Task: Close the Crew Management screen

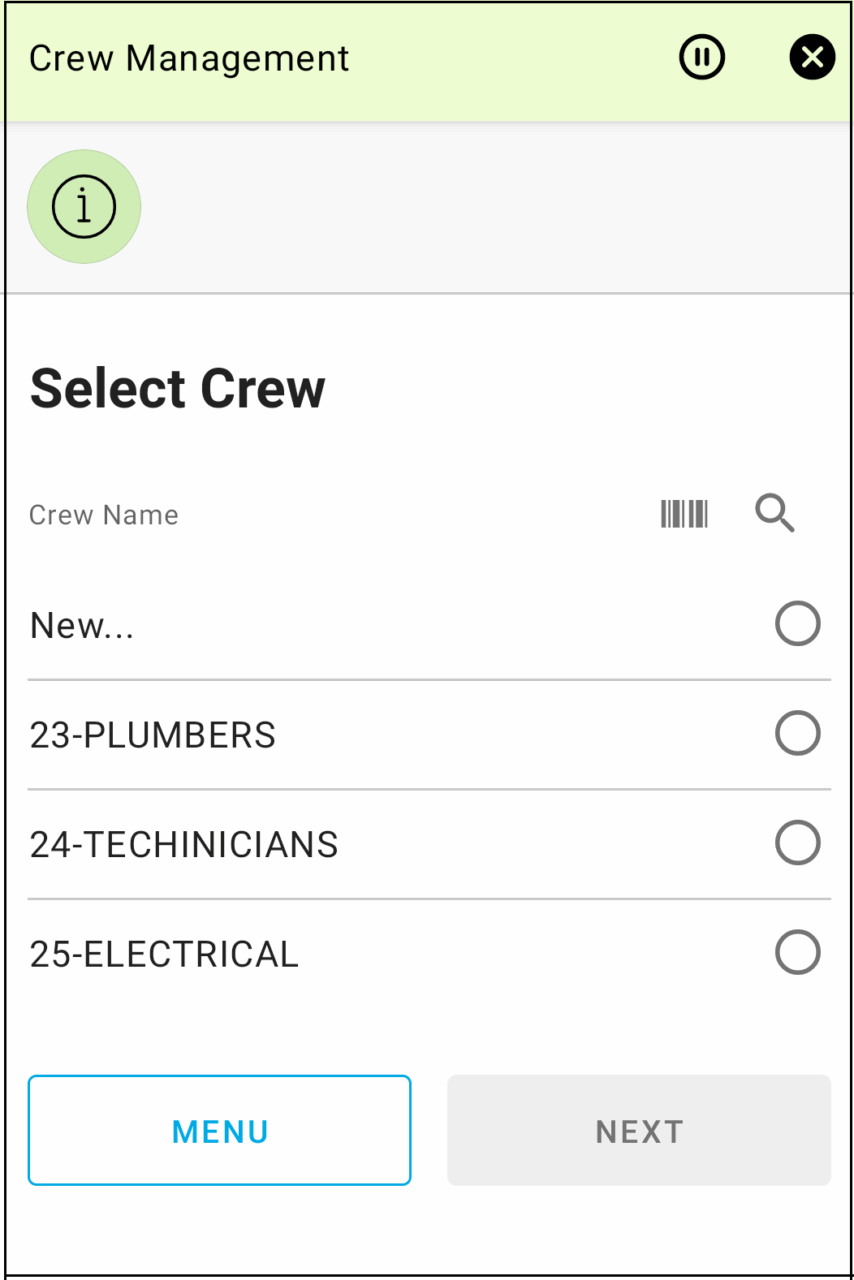Action: click(811, 58)
